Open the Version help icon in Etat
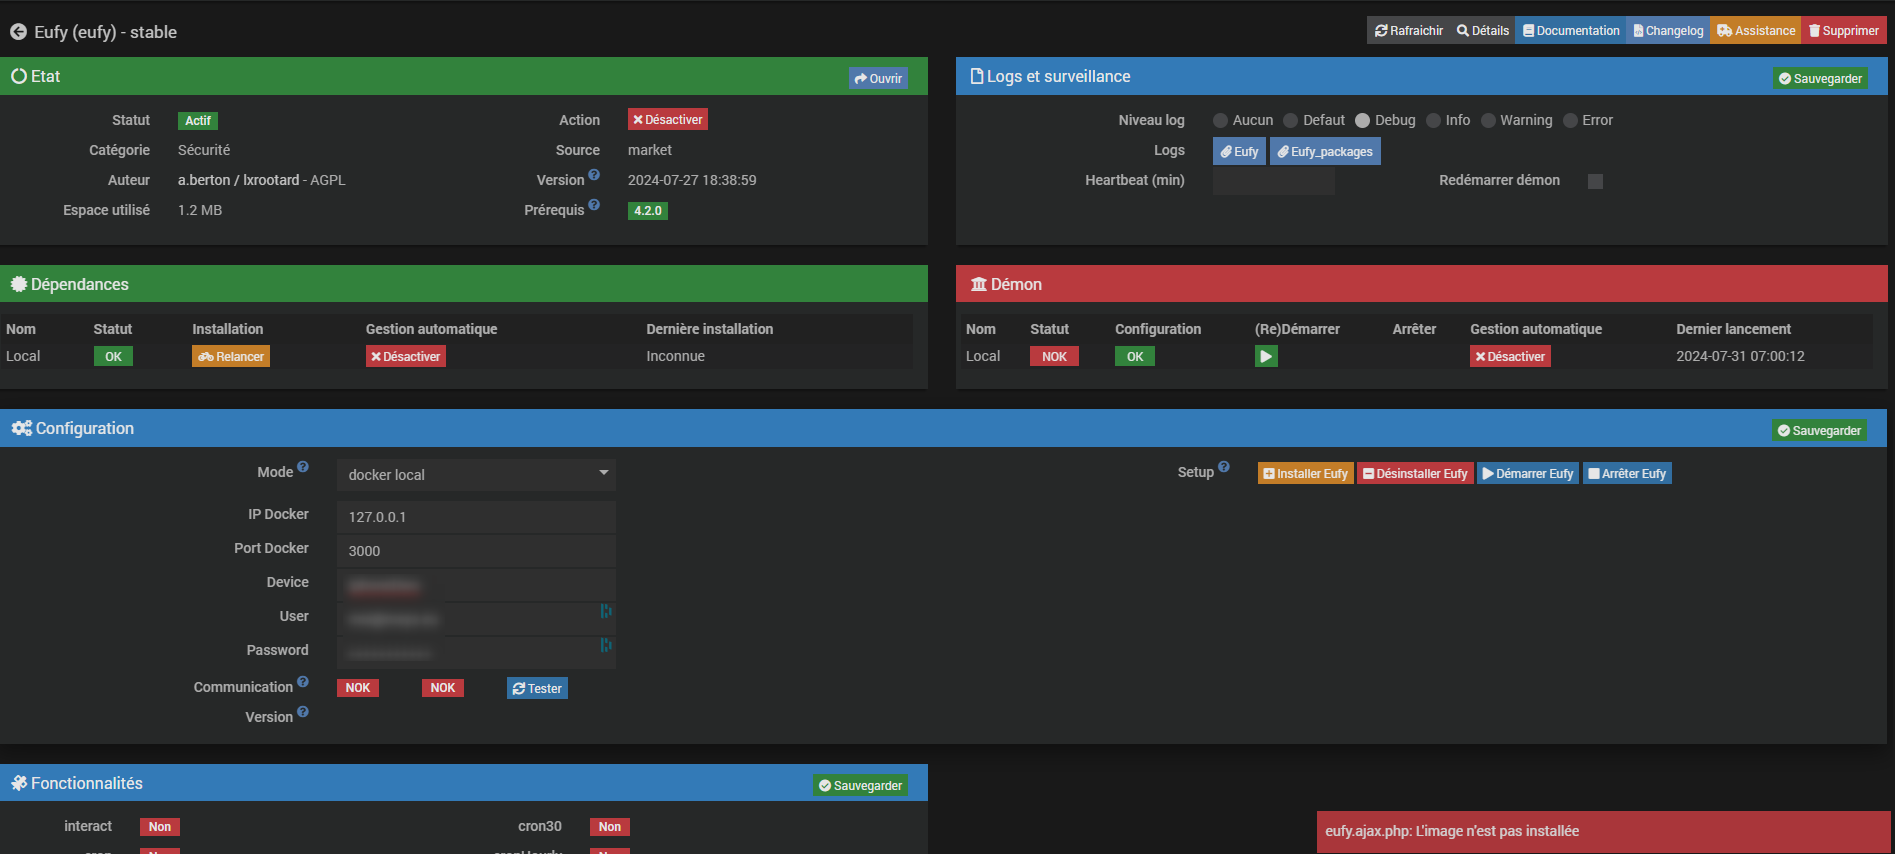1895x854 pixels. point(594,175)
